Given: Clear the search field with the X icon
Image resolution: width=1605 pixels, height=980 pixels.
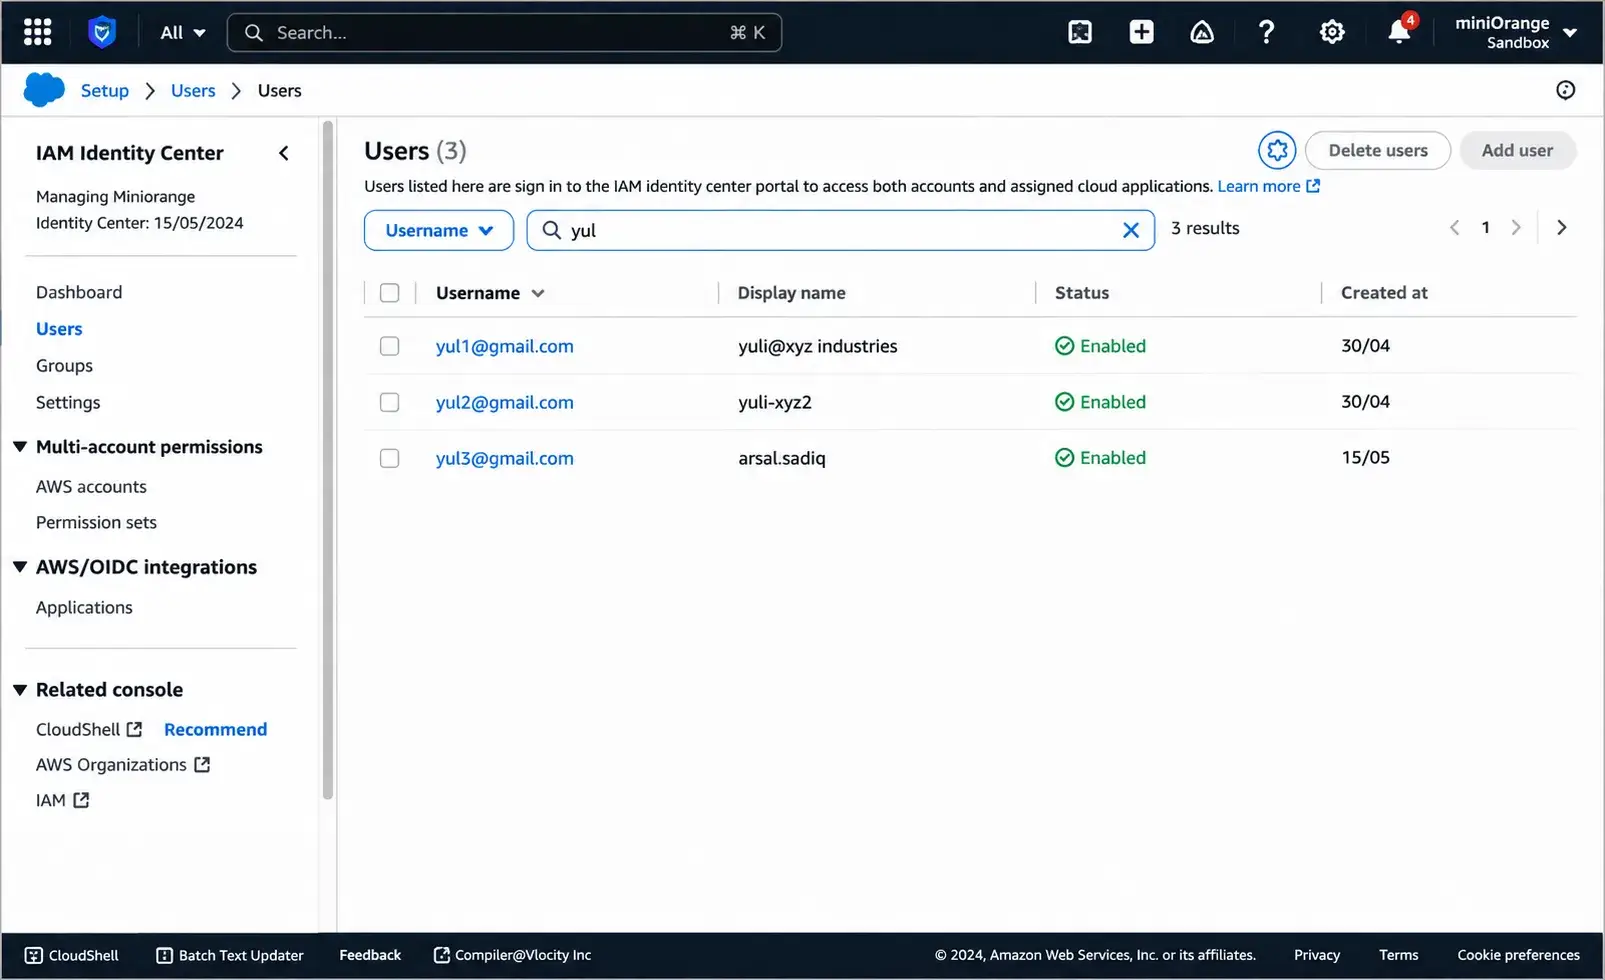Looking at the screenshot, I should tap(1131, 230).
